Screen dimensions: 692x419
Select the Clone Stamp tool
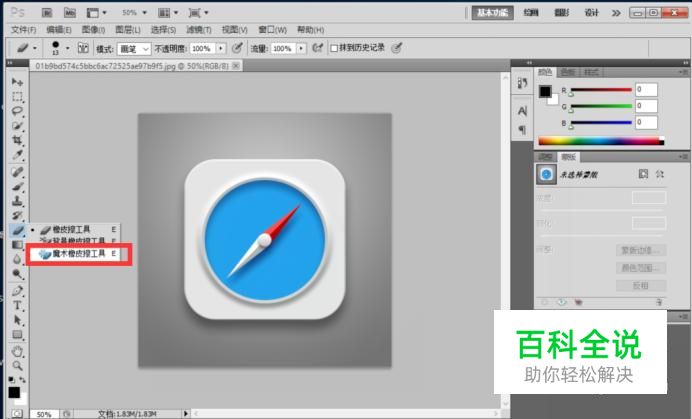[17, 201]
